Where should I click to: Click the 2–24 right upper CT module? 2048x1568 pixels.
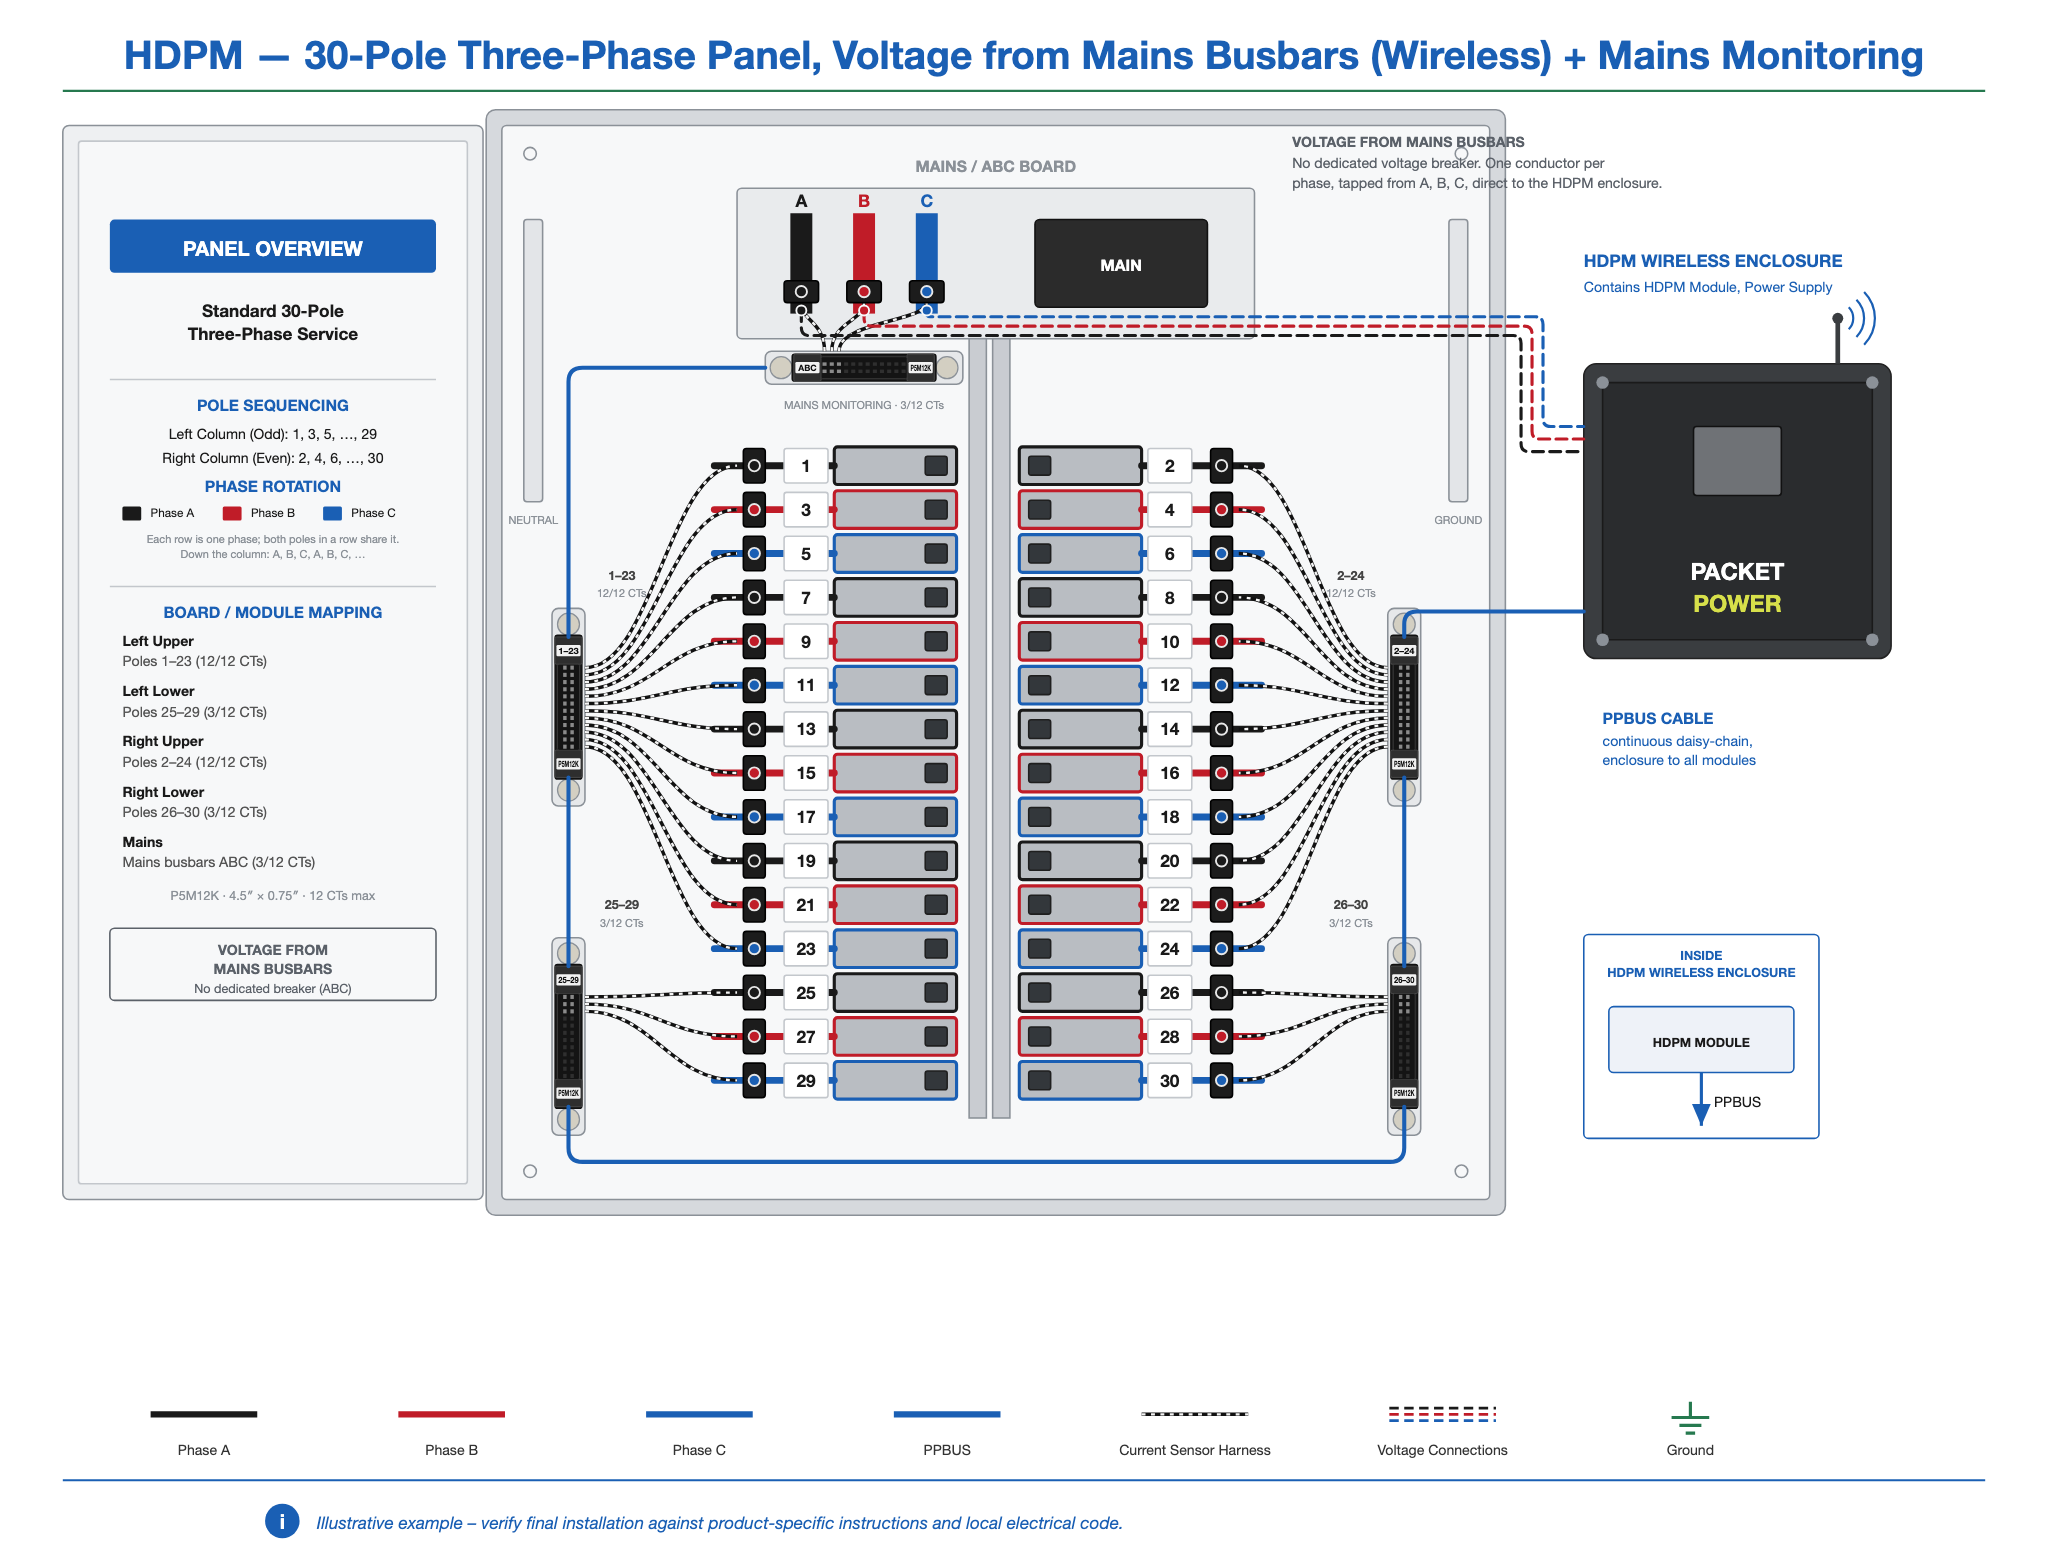click(1404, 707)
